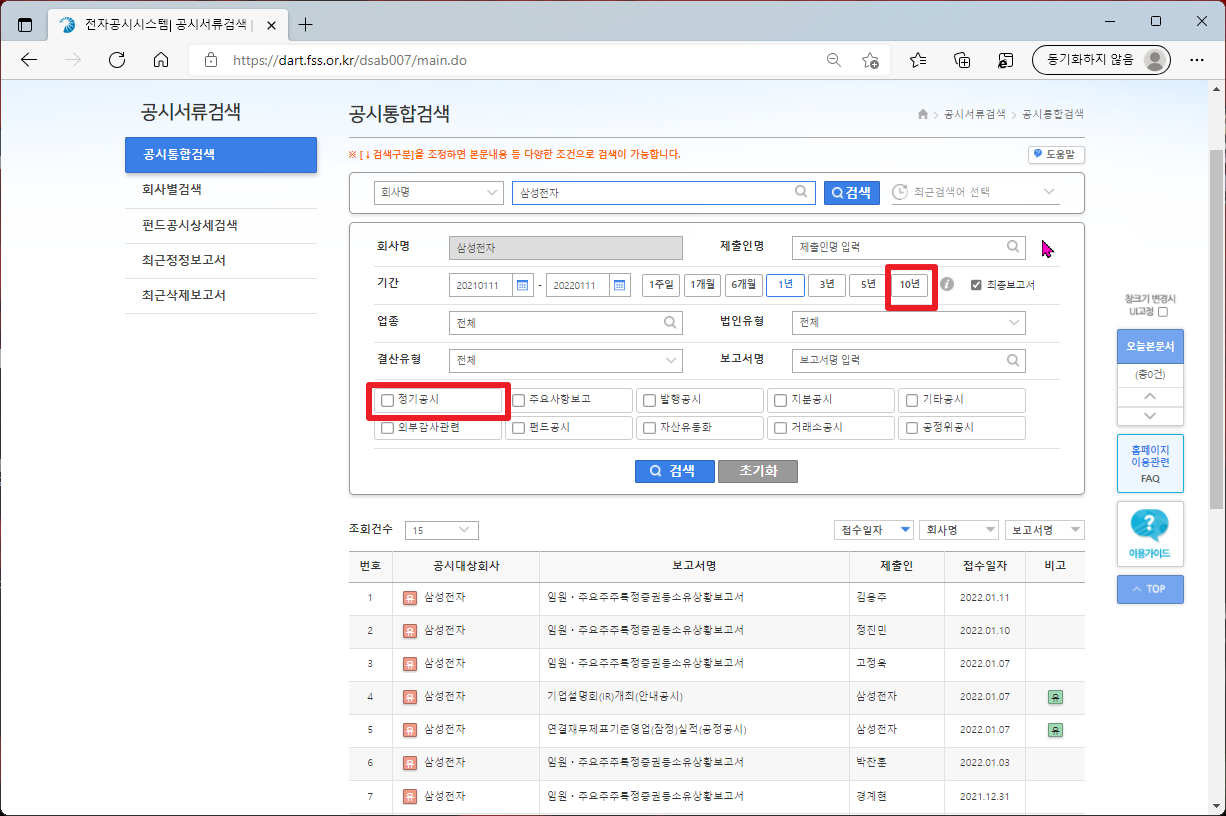Click the 제출인명 입력 input field
Image resolution: width=1226 pixels, height=816 pixels.
point(908,246)
